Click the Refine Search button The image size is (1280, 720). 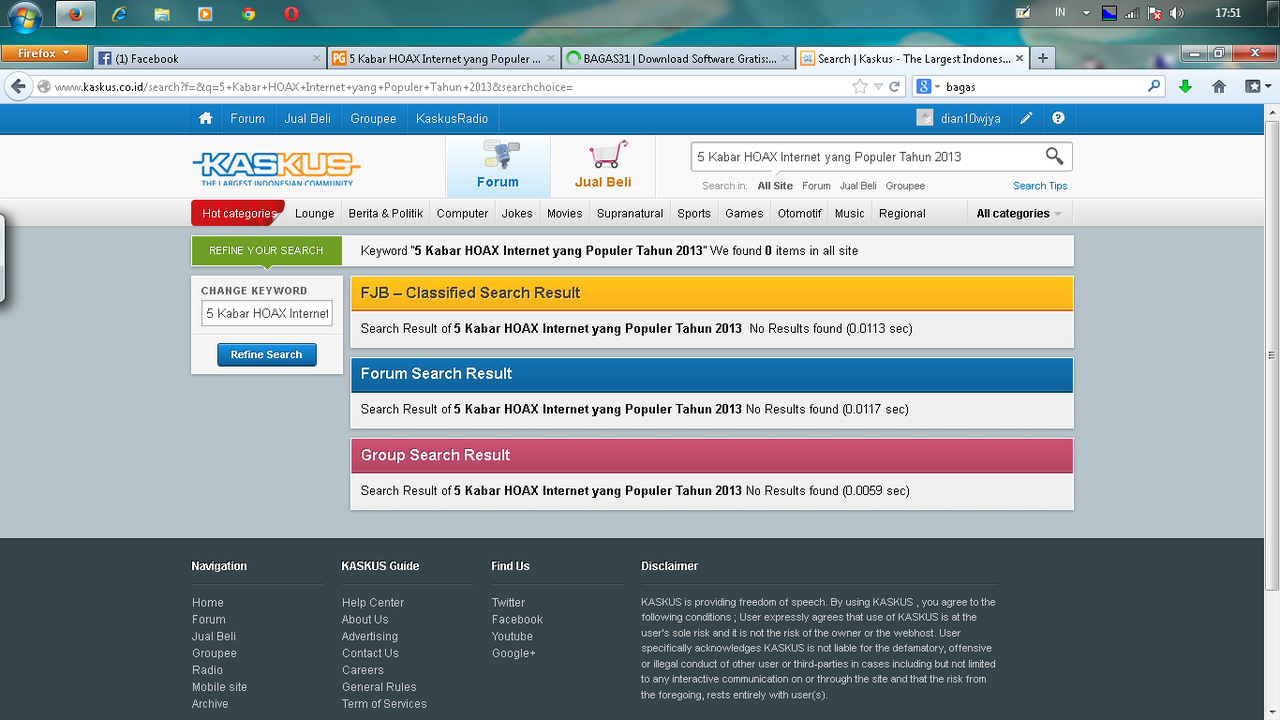tap(266, 354)
